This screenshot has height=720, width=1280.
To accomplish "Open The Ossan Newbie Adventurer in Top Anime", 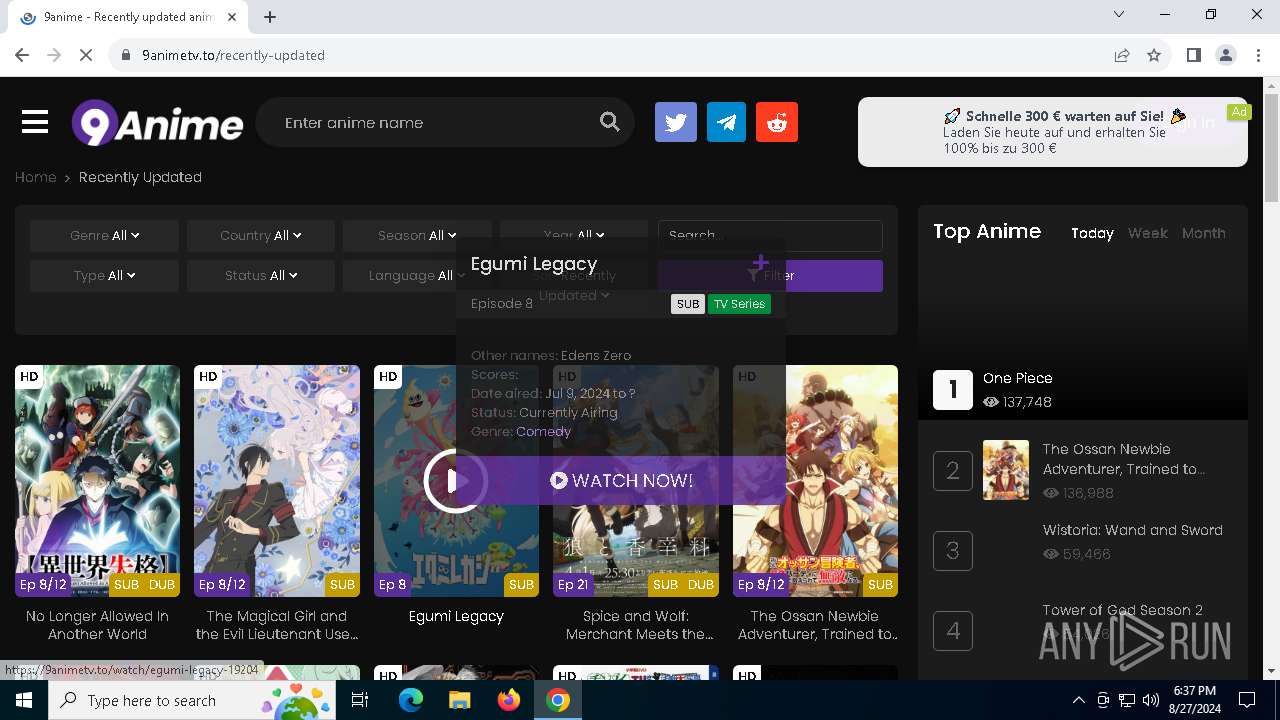I will (1123, 459).
